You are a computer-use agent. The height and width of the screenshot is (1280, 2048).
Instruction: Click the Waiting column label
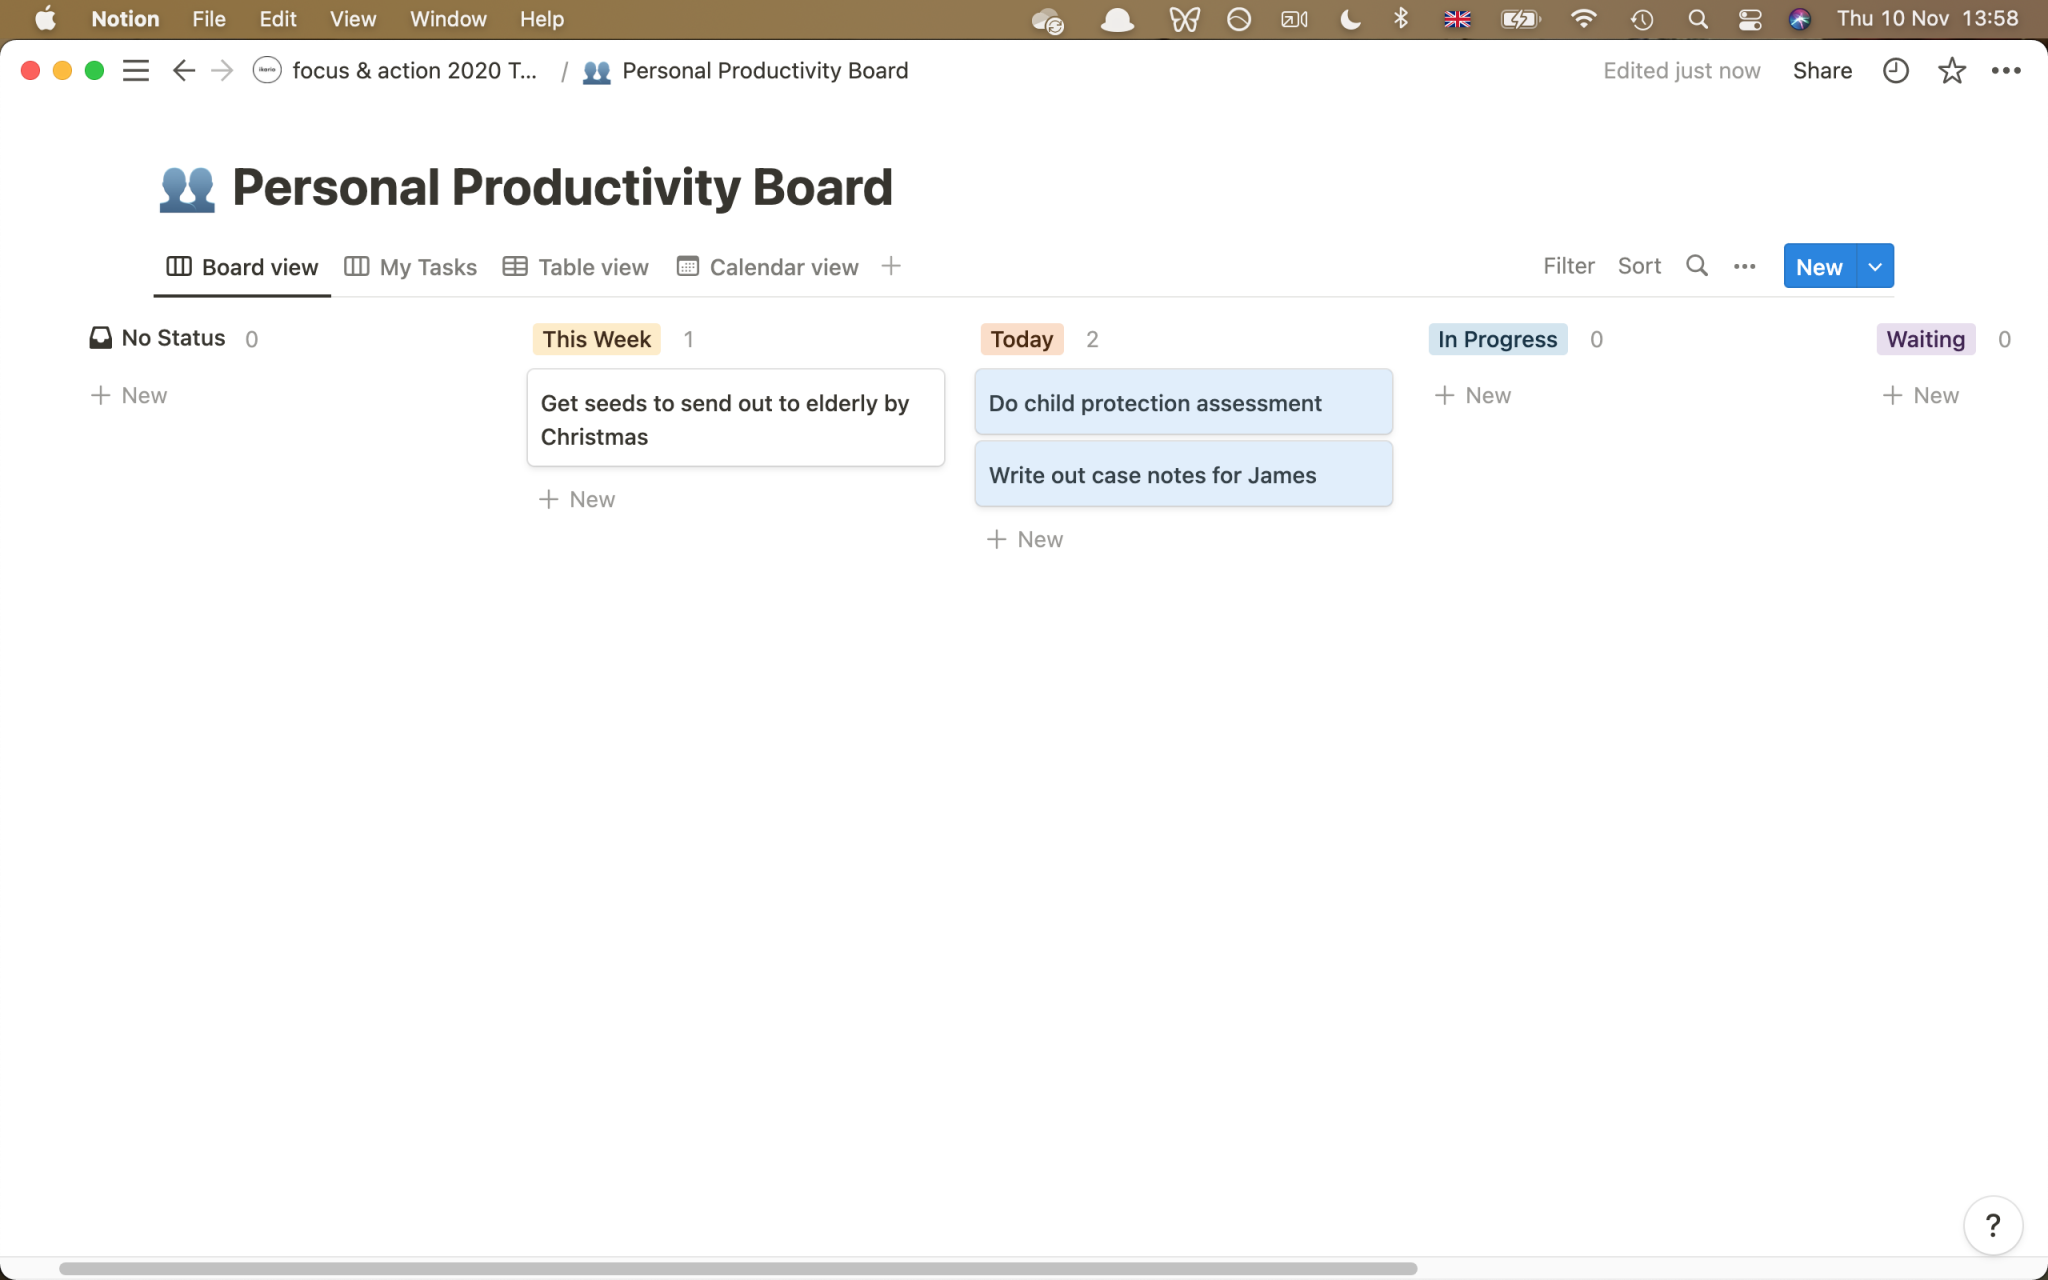[x=1925, y=339]
